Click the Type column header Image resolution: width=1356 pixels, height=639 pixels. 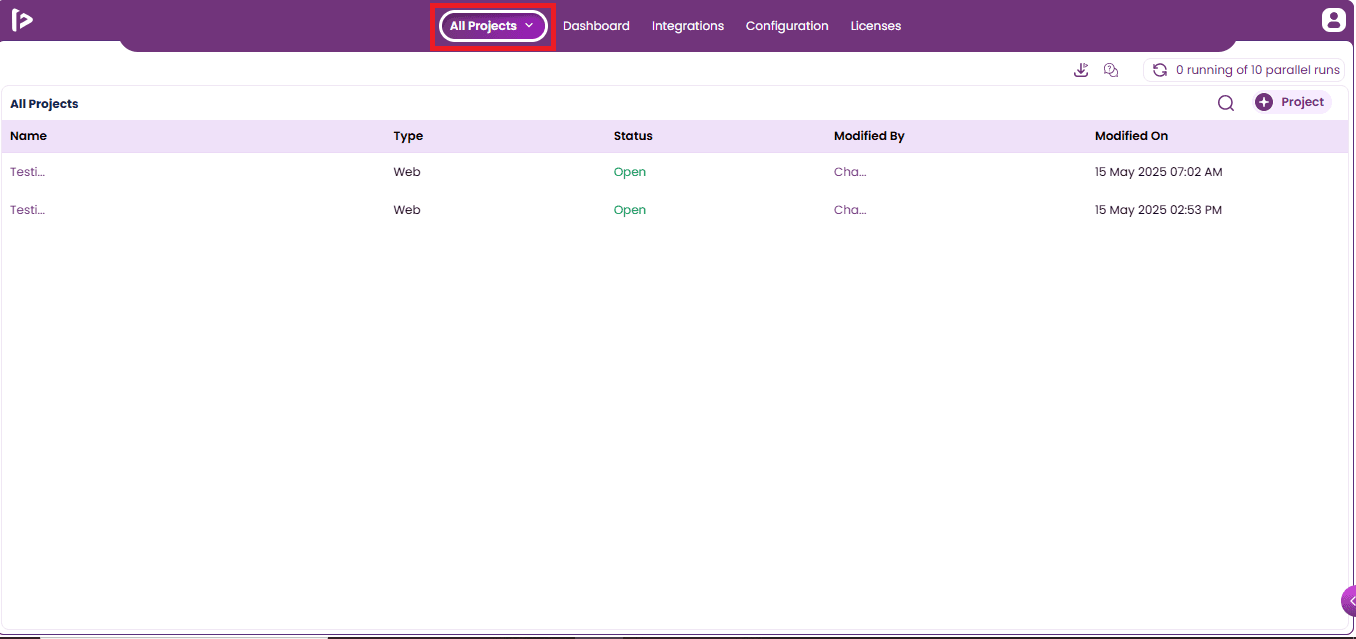pyautogui.click(x=408, y=136)
